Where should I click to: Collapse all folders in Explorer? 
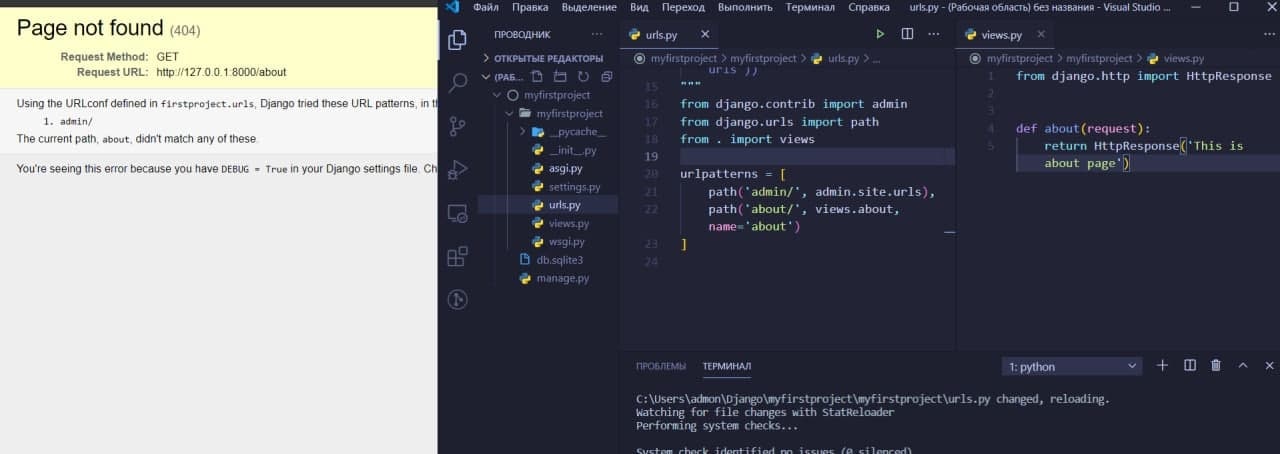click(x=607, y=76)
